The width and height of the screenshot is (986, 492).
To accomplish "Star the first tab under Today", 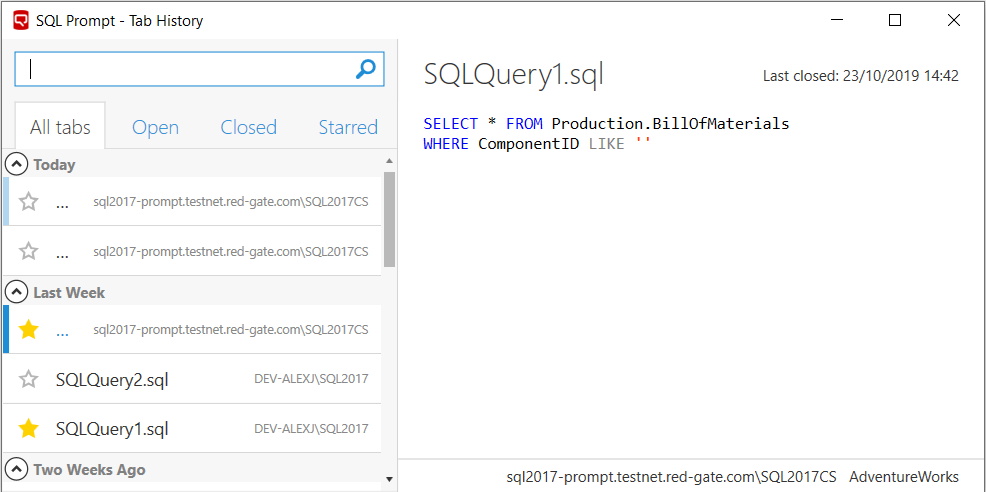I will (x=29, y=202).
